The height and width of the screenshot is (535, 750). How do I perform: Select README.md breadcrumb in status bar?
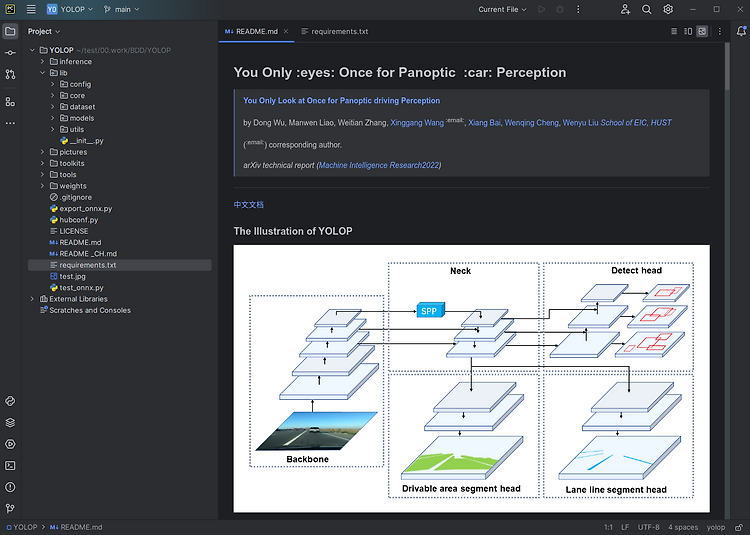[x=77, y=527]
